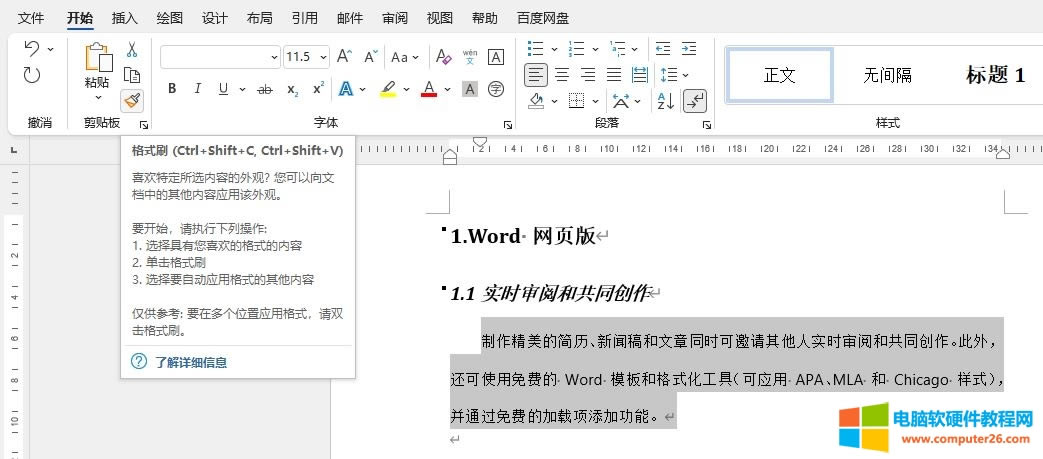Click the Cut scissors icon
The width and height of the screenshot is (1043, 459).
point(131,50)
